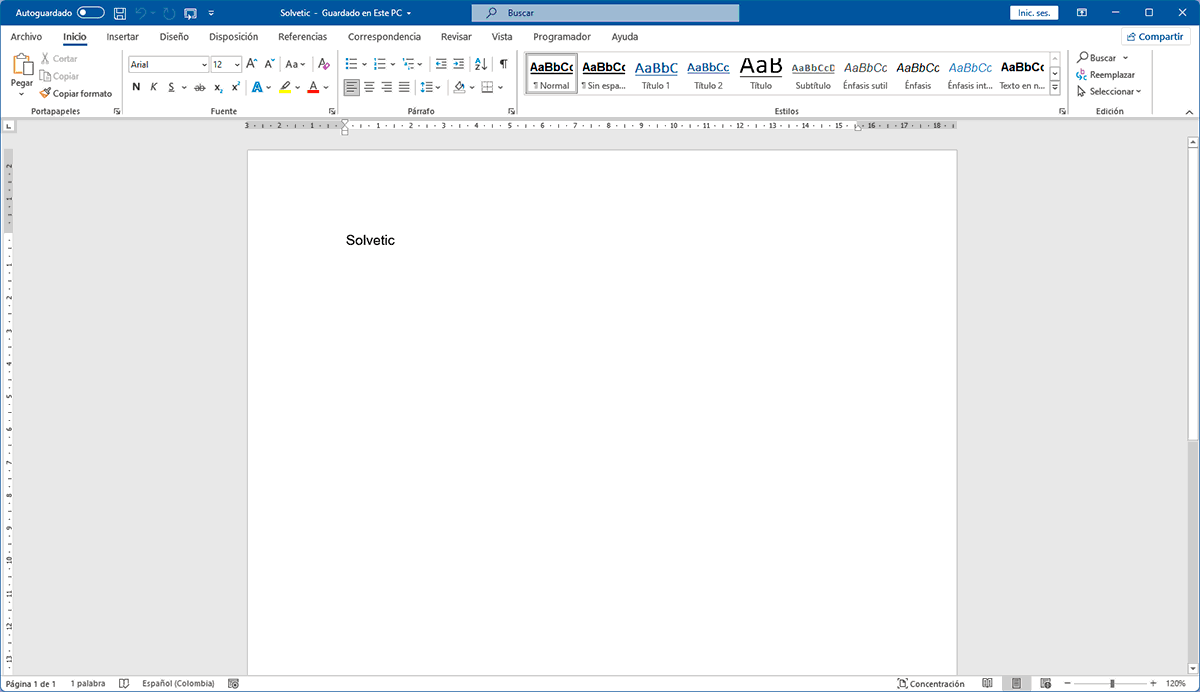Switch to the Diseño tab
This screenshot has width=1200, height=692.
coord(174,36)
